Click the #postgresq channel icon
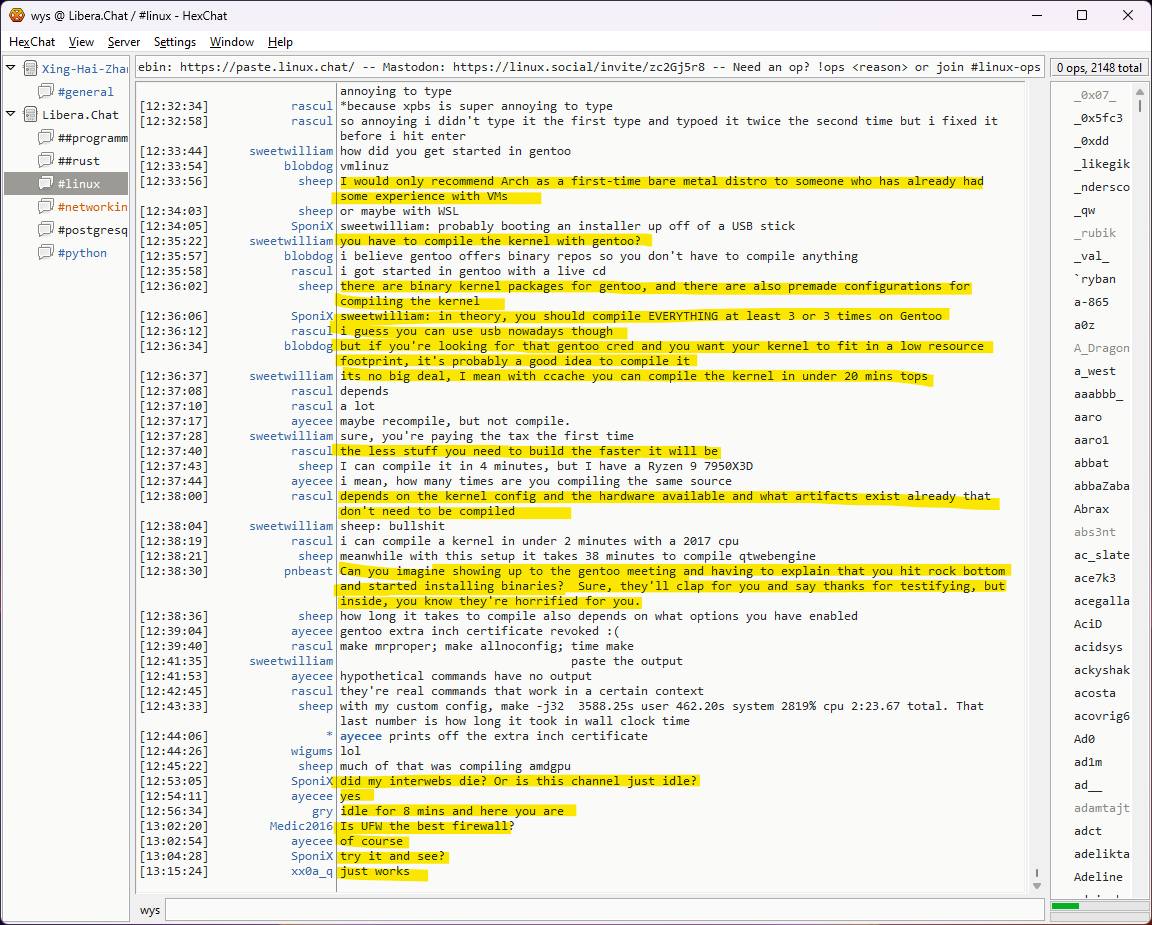The height and width of the screenshot is (925, 1152). pos(46,230)
